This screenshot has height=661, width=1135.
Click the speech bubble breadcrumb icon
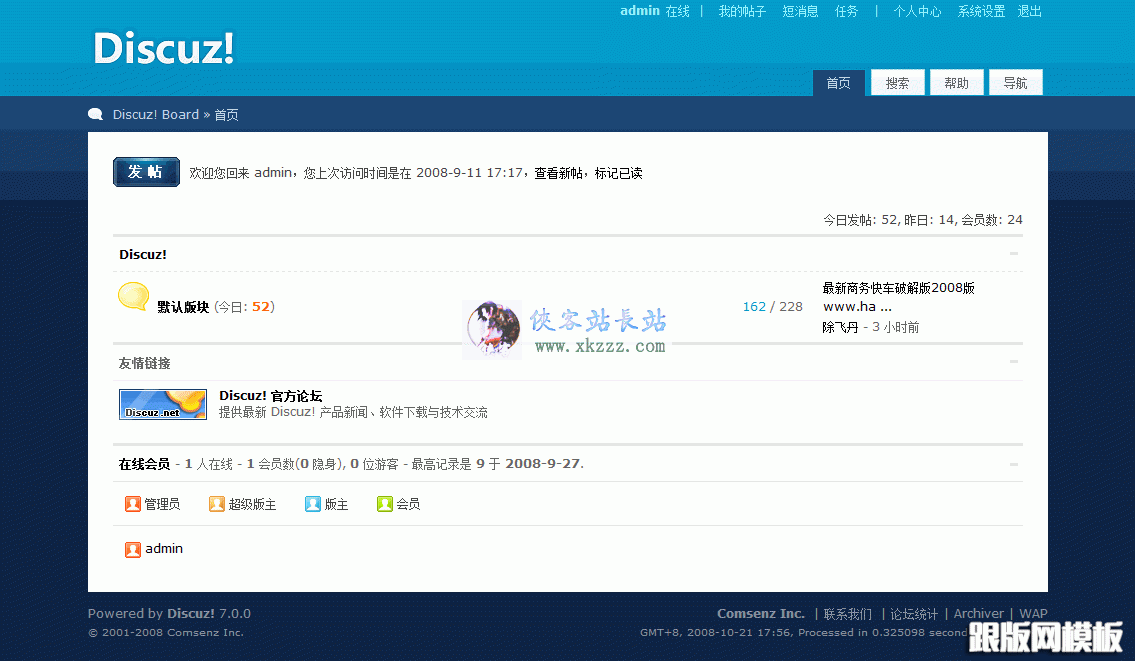(x=96, y=114)
